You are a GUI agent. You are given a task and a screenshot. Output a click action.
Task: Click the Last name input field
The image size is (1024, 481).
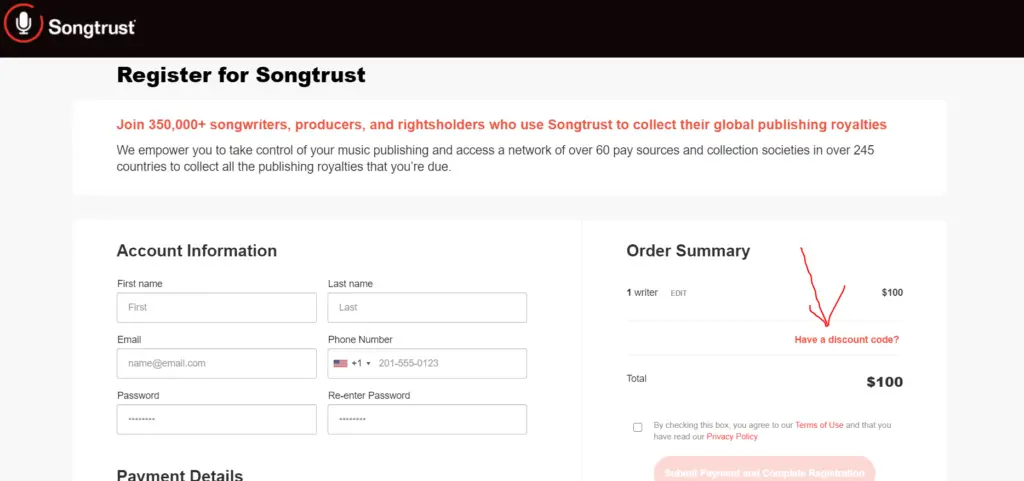427,307
